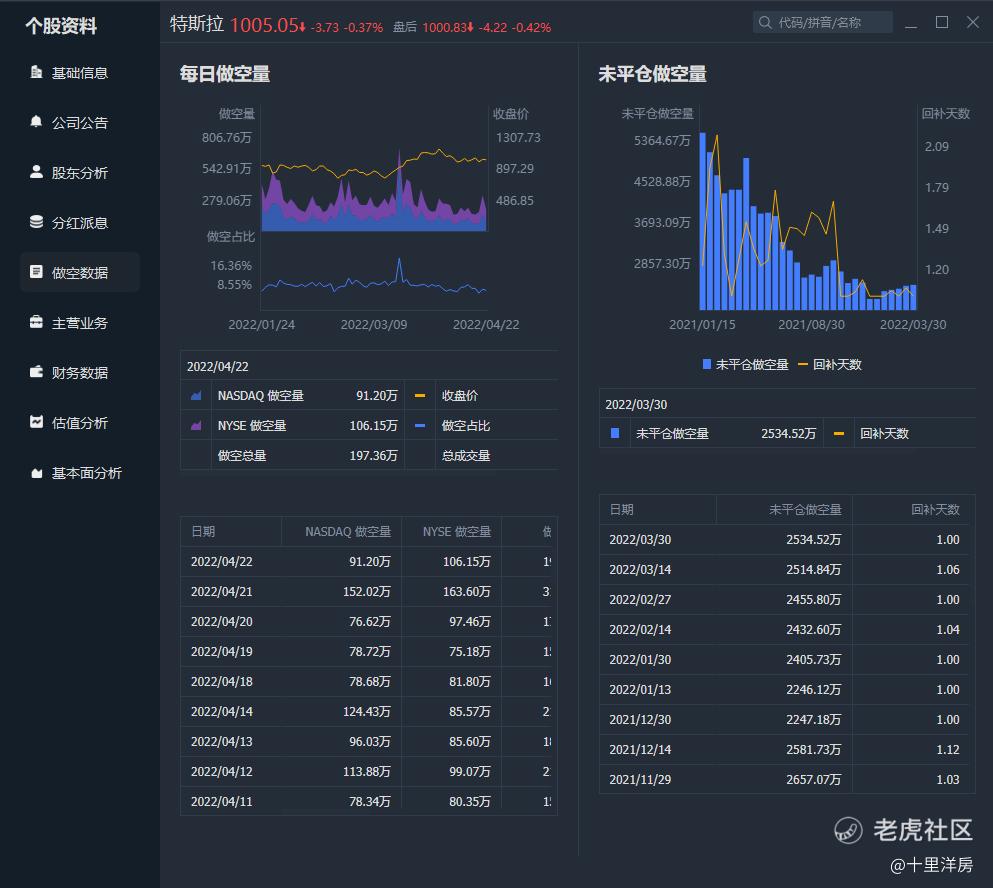This screenshot has height=888, width=993.
Task: Click the 特斯拉 stock name in header
Action: [197, 24]
